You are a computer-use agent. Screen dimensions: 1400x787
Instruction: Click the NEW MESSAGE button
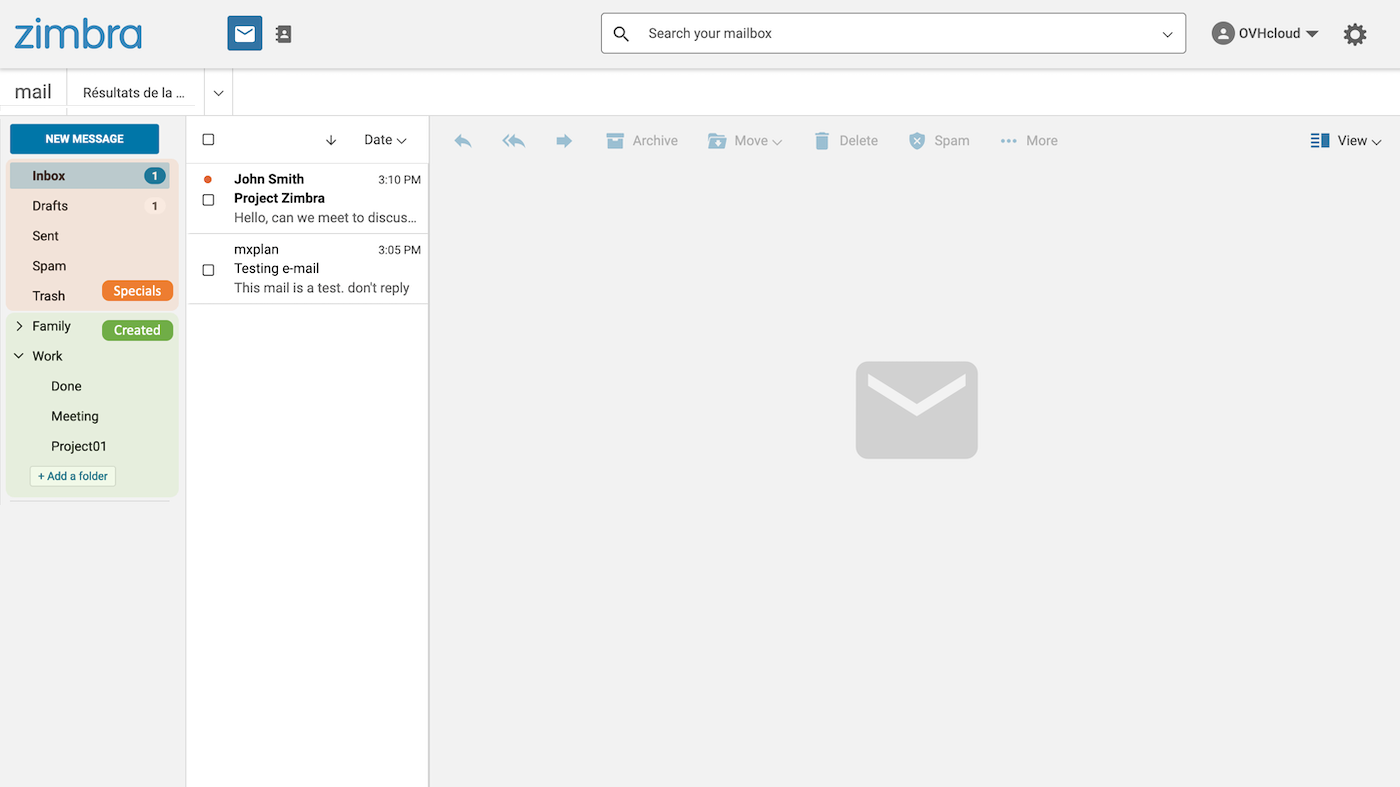[84, 139]
